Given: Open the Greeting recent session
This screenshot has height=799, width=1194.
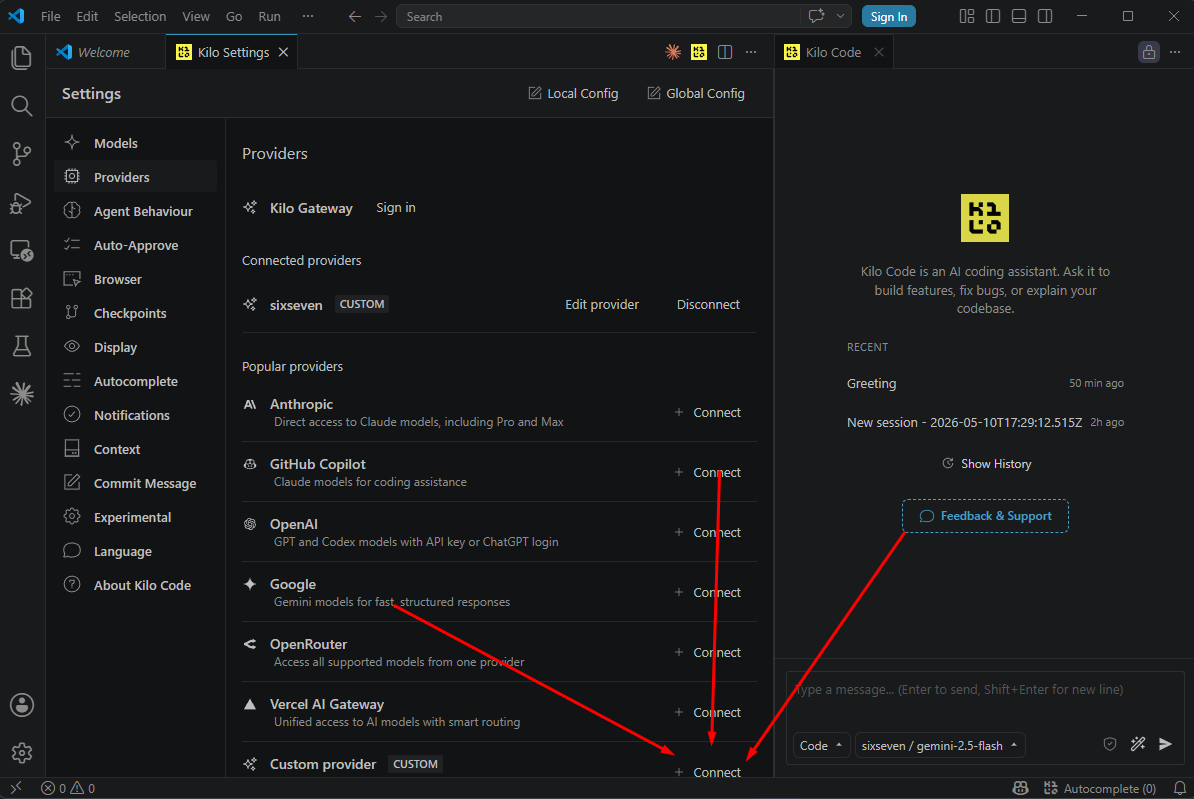Looking at the screenshot, I should coord(985,383).
